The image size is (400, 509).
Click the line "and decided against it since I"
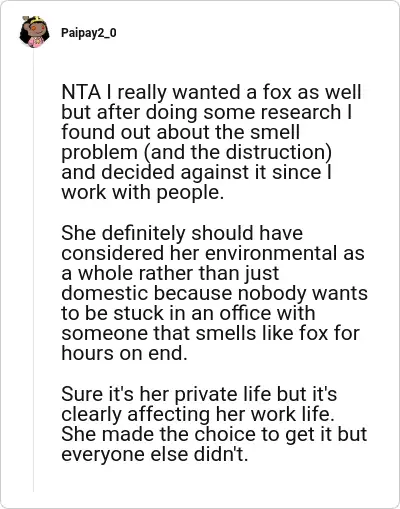coord(196,172)
